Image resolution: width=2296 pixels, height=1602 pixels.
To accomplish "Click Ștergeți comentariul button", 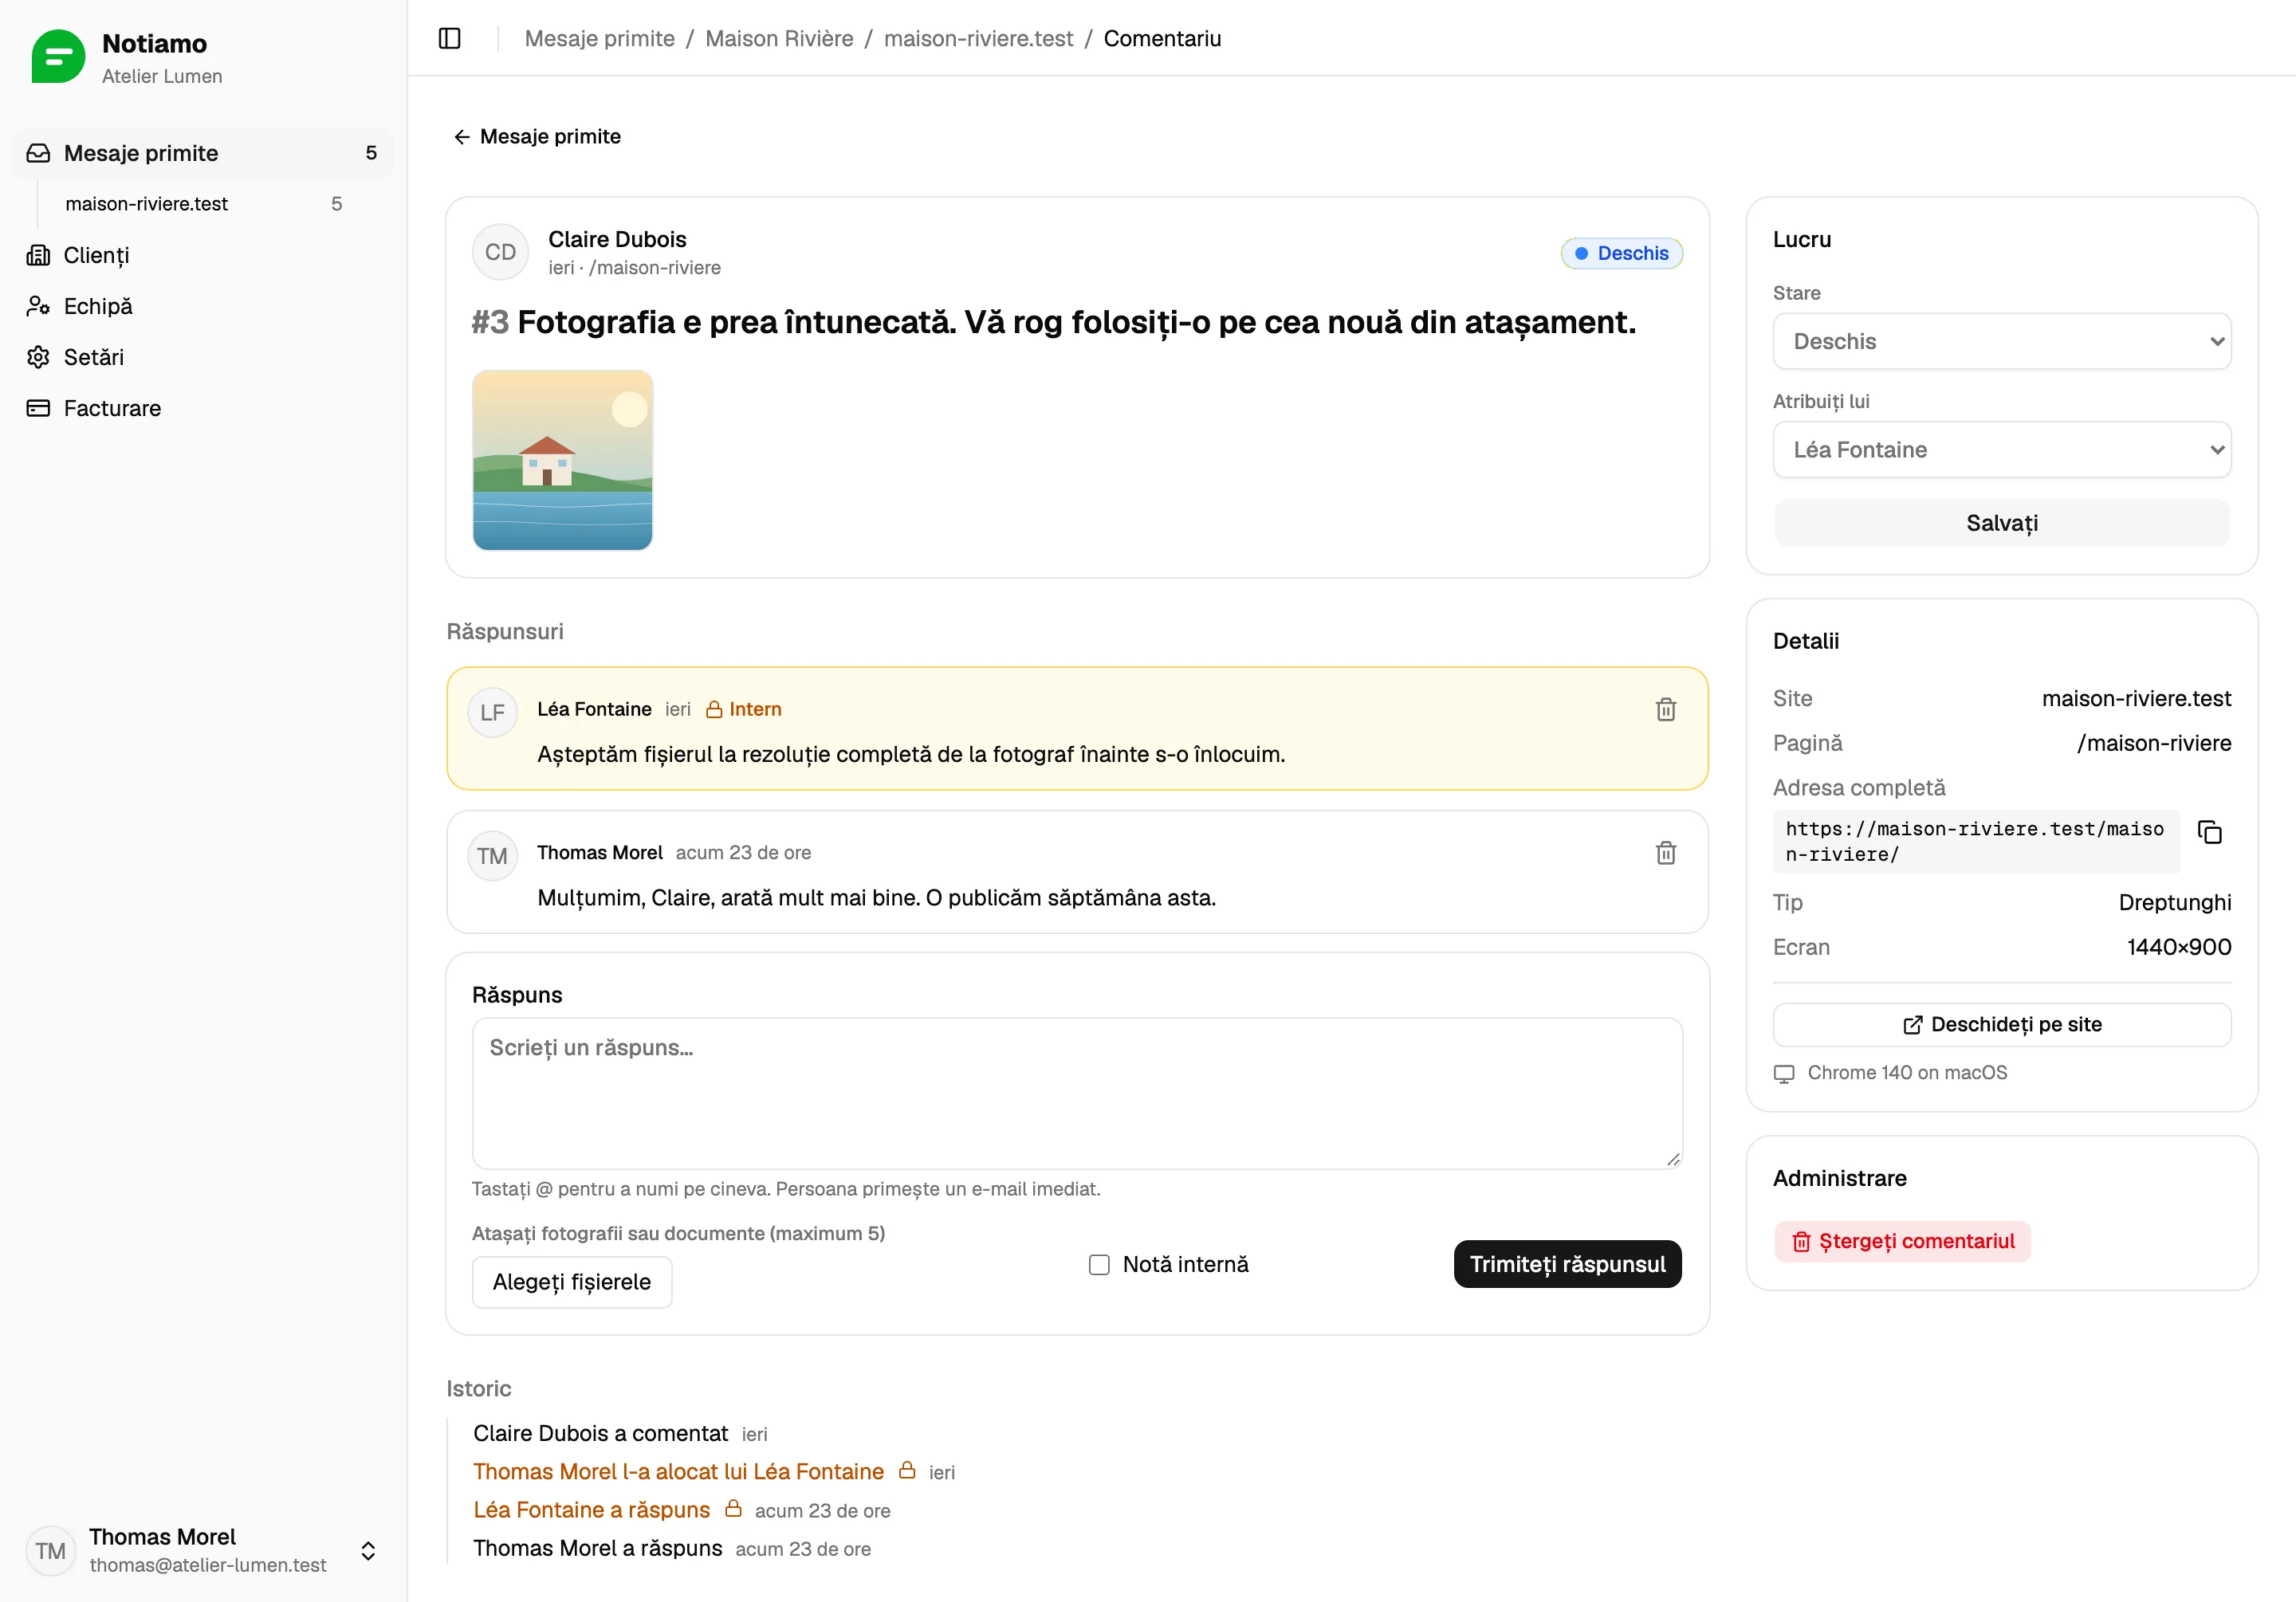I will tap(1902, 1241).
